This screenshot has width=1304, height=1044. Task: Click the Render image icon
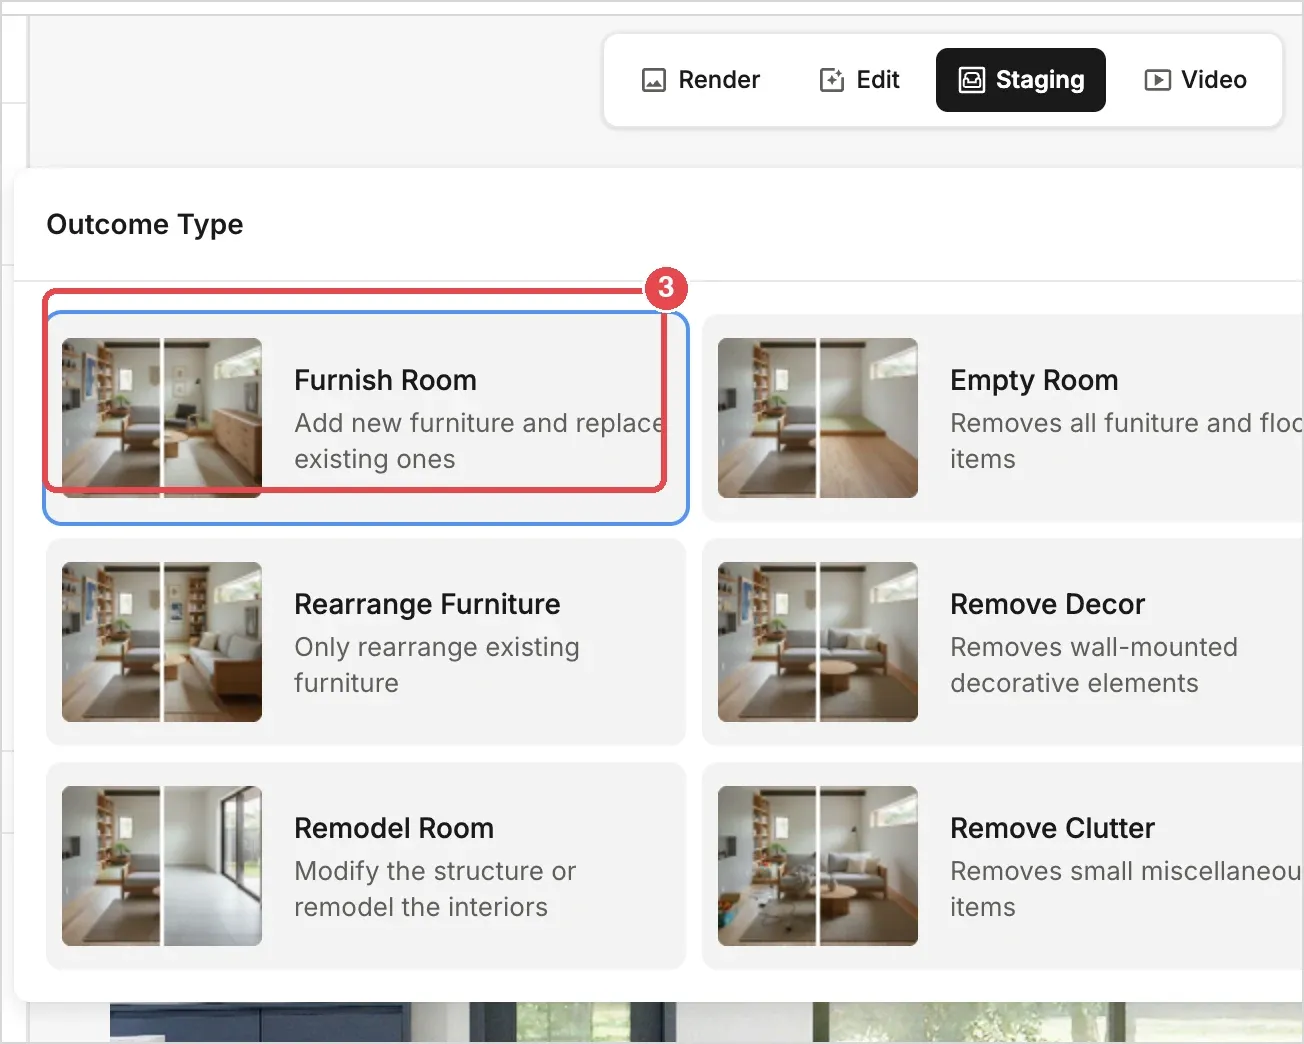654,80
